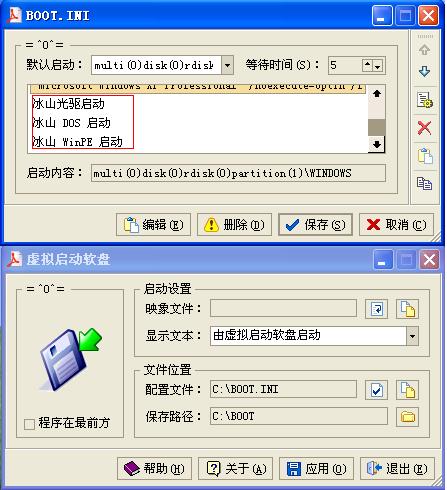Increase 等待时间 with the up spinner
Image resolution: width=447 pixels, height=490 pixels.
tap(367, 63)
